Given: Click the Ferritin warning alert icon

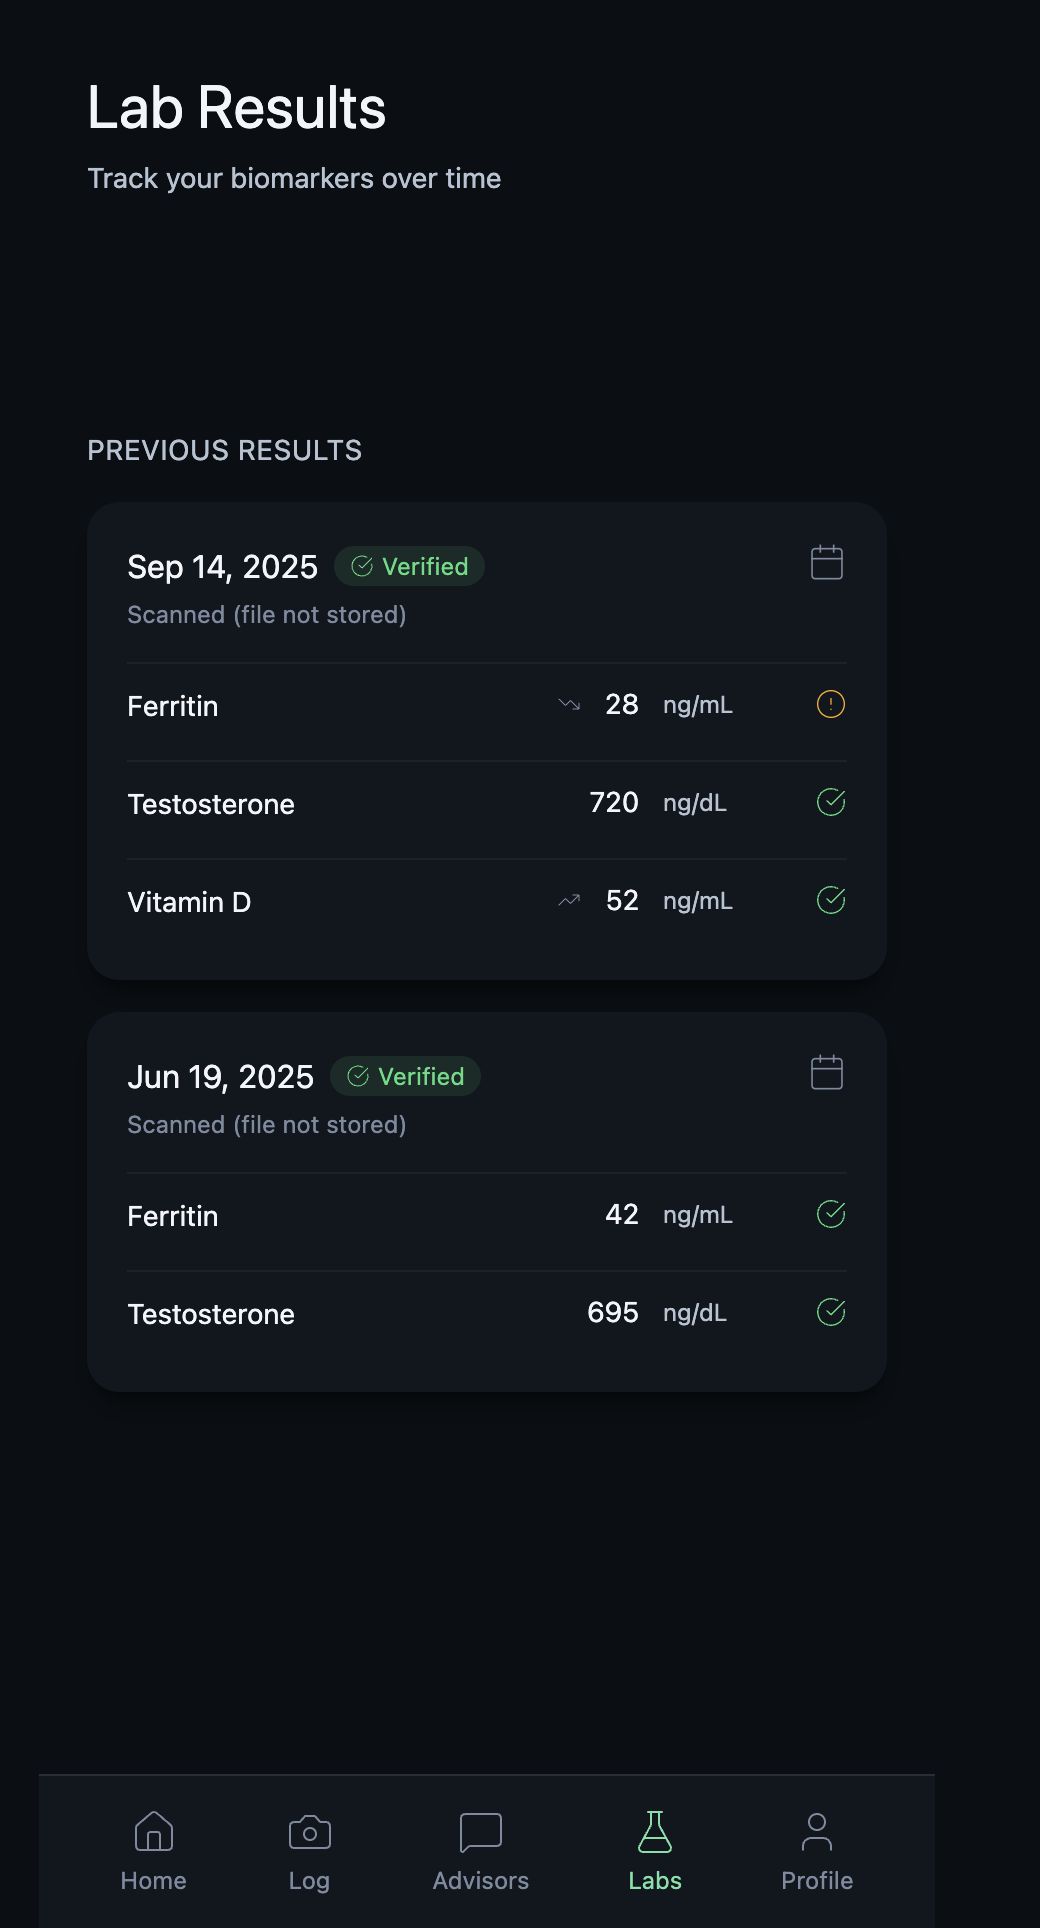Looking at the screenshot, I should [x=830, y=705].
